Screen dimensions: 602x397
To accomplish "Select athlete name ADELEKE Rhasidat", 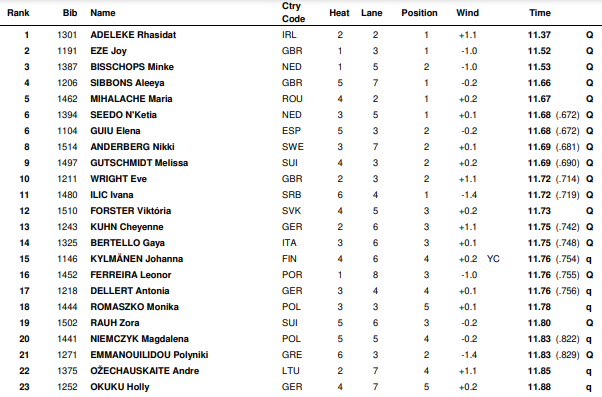I will pyautogui.click(x=133, y=35).
